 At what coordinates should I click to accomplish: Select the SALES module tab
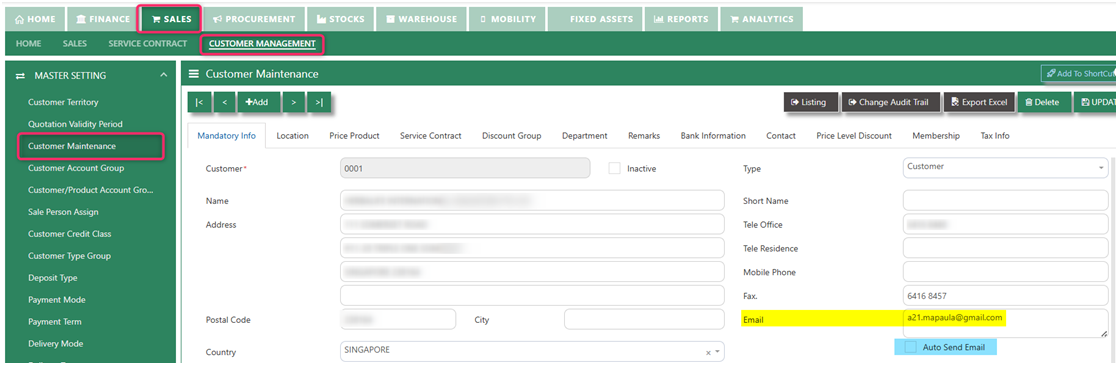171,19
